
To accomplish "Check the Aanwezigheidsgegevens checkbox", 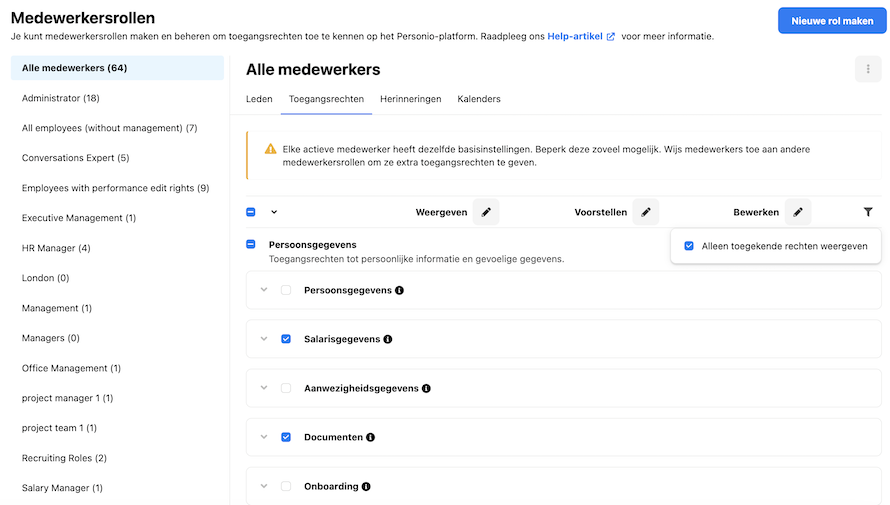I will [x=286, y=389].
